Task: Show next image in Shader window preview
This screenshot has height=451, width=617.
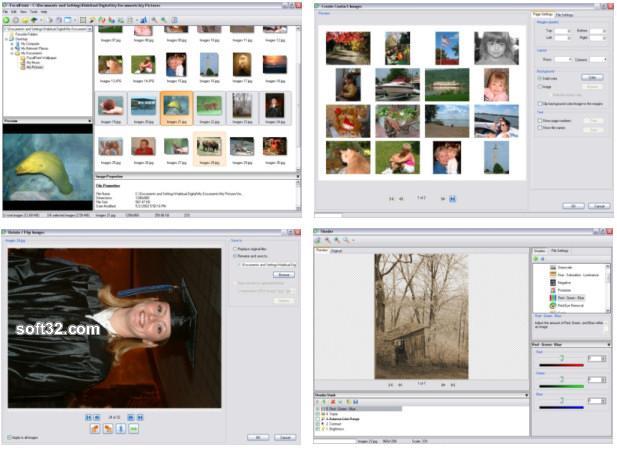Action: click(443, 385)
